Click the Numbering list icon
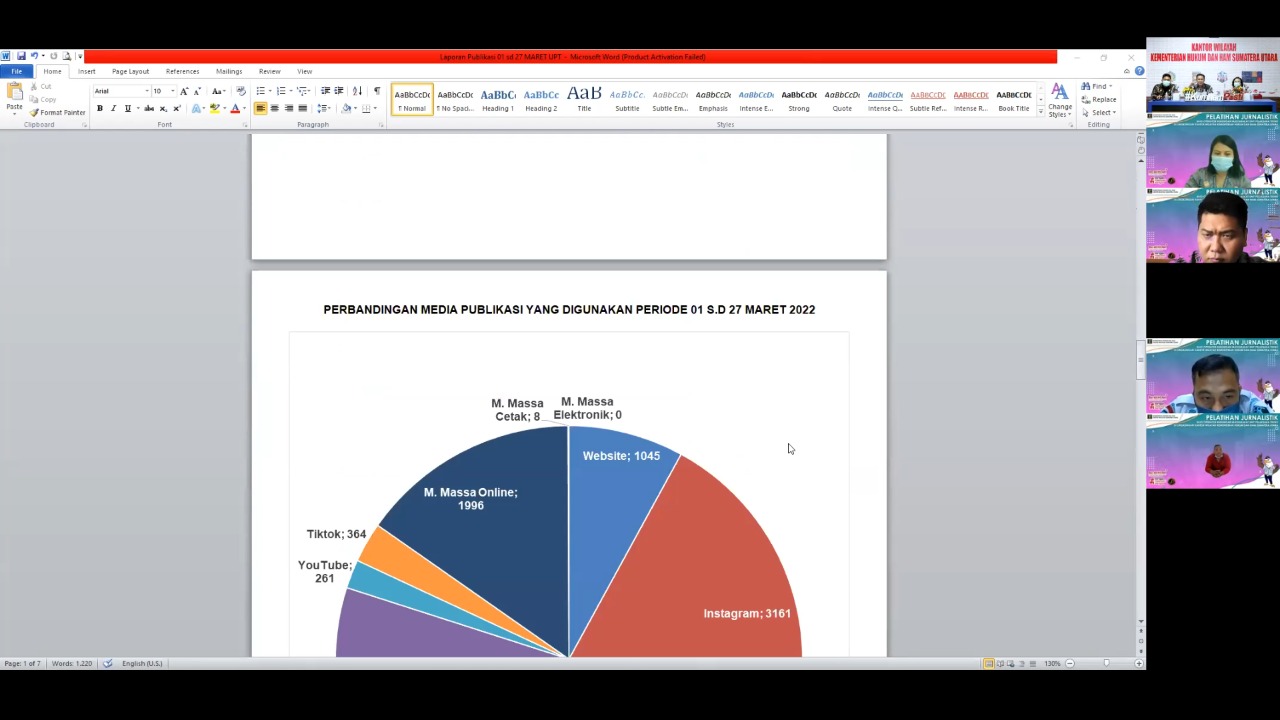Screen dimensions: 1280x720 [281, 91]
